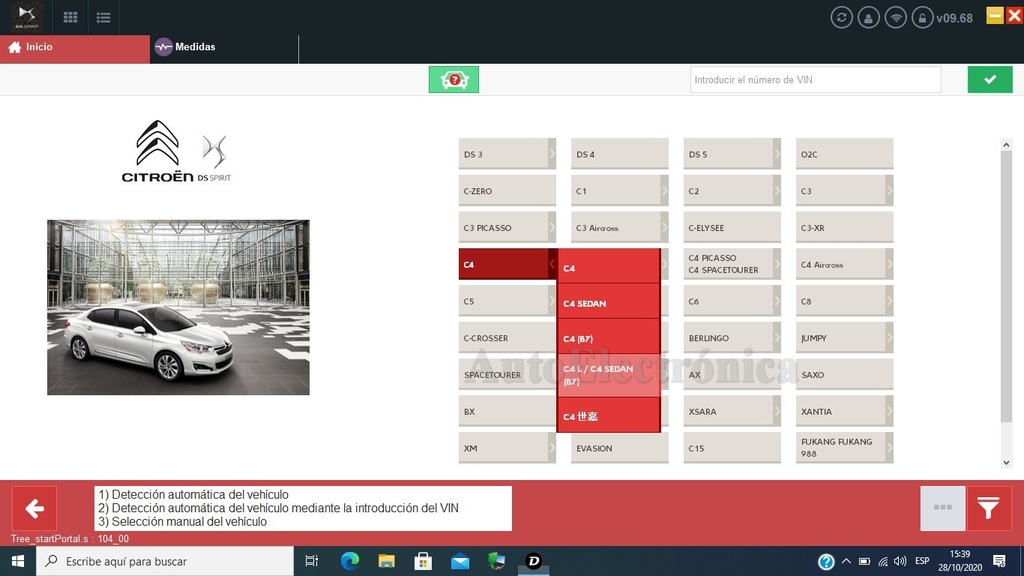Select C4 in the submenu
This screenshot has width=1024, height=576.
pos(609,266)
